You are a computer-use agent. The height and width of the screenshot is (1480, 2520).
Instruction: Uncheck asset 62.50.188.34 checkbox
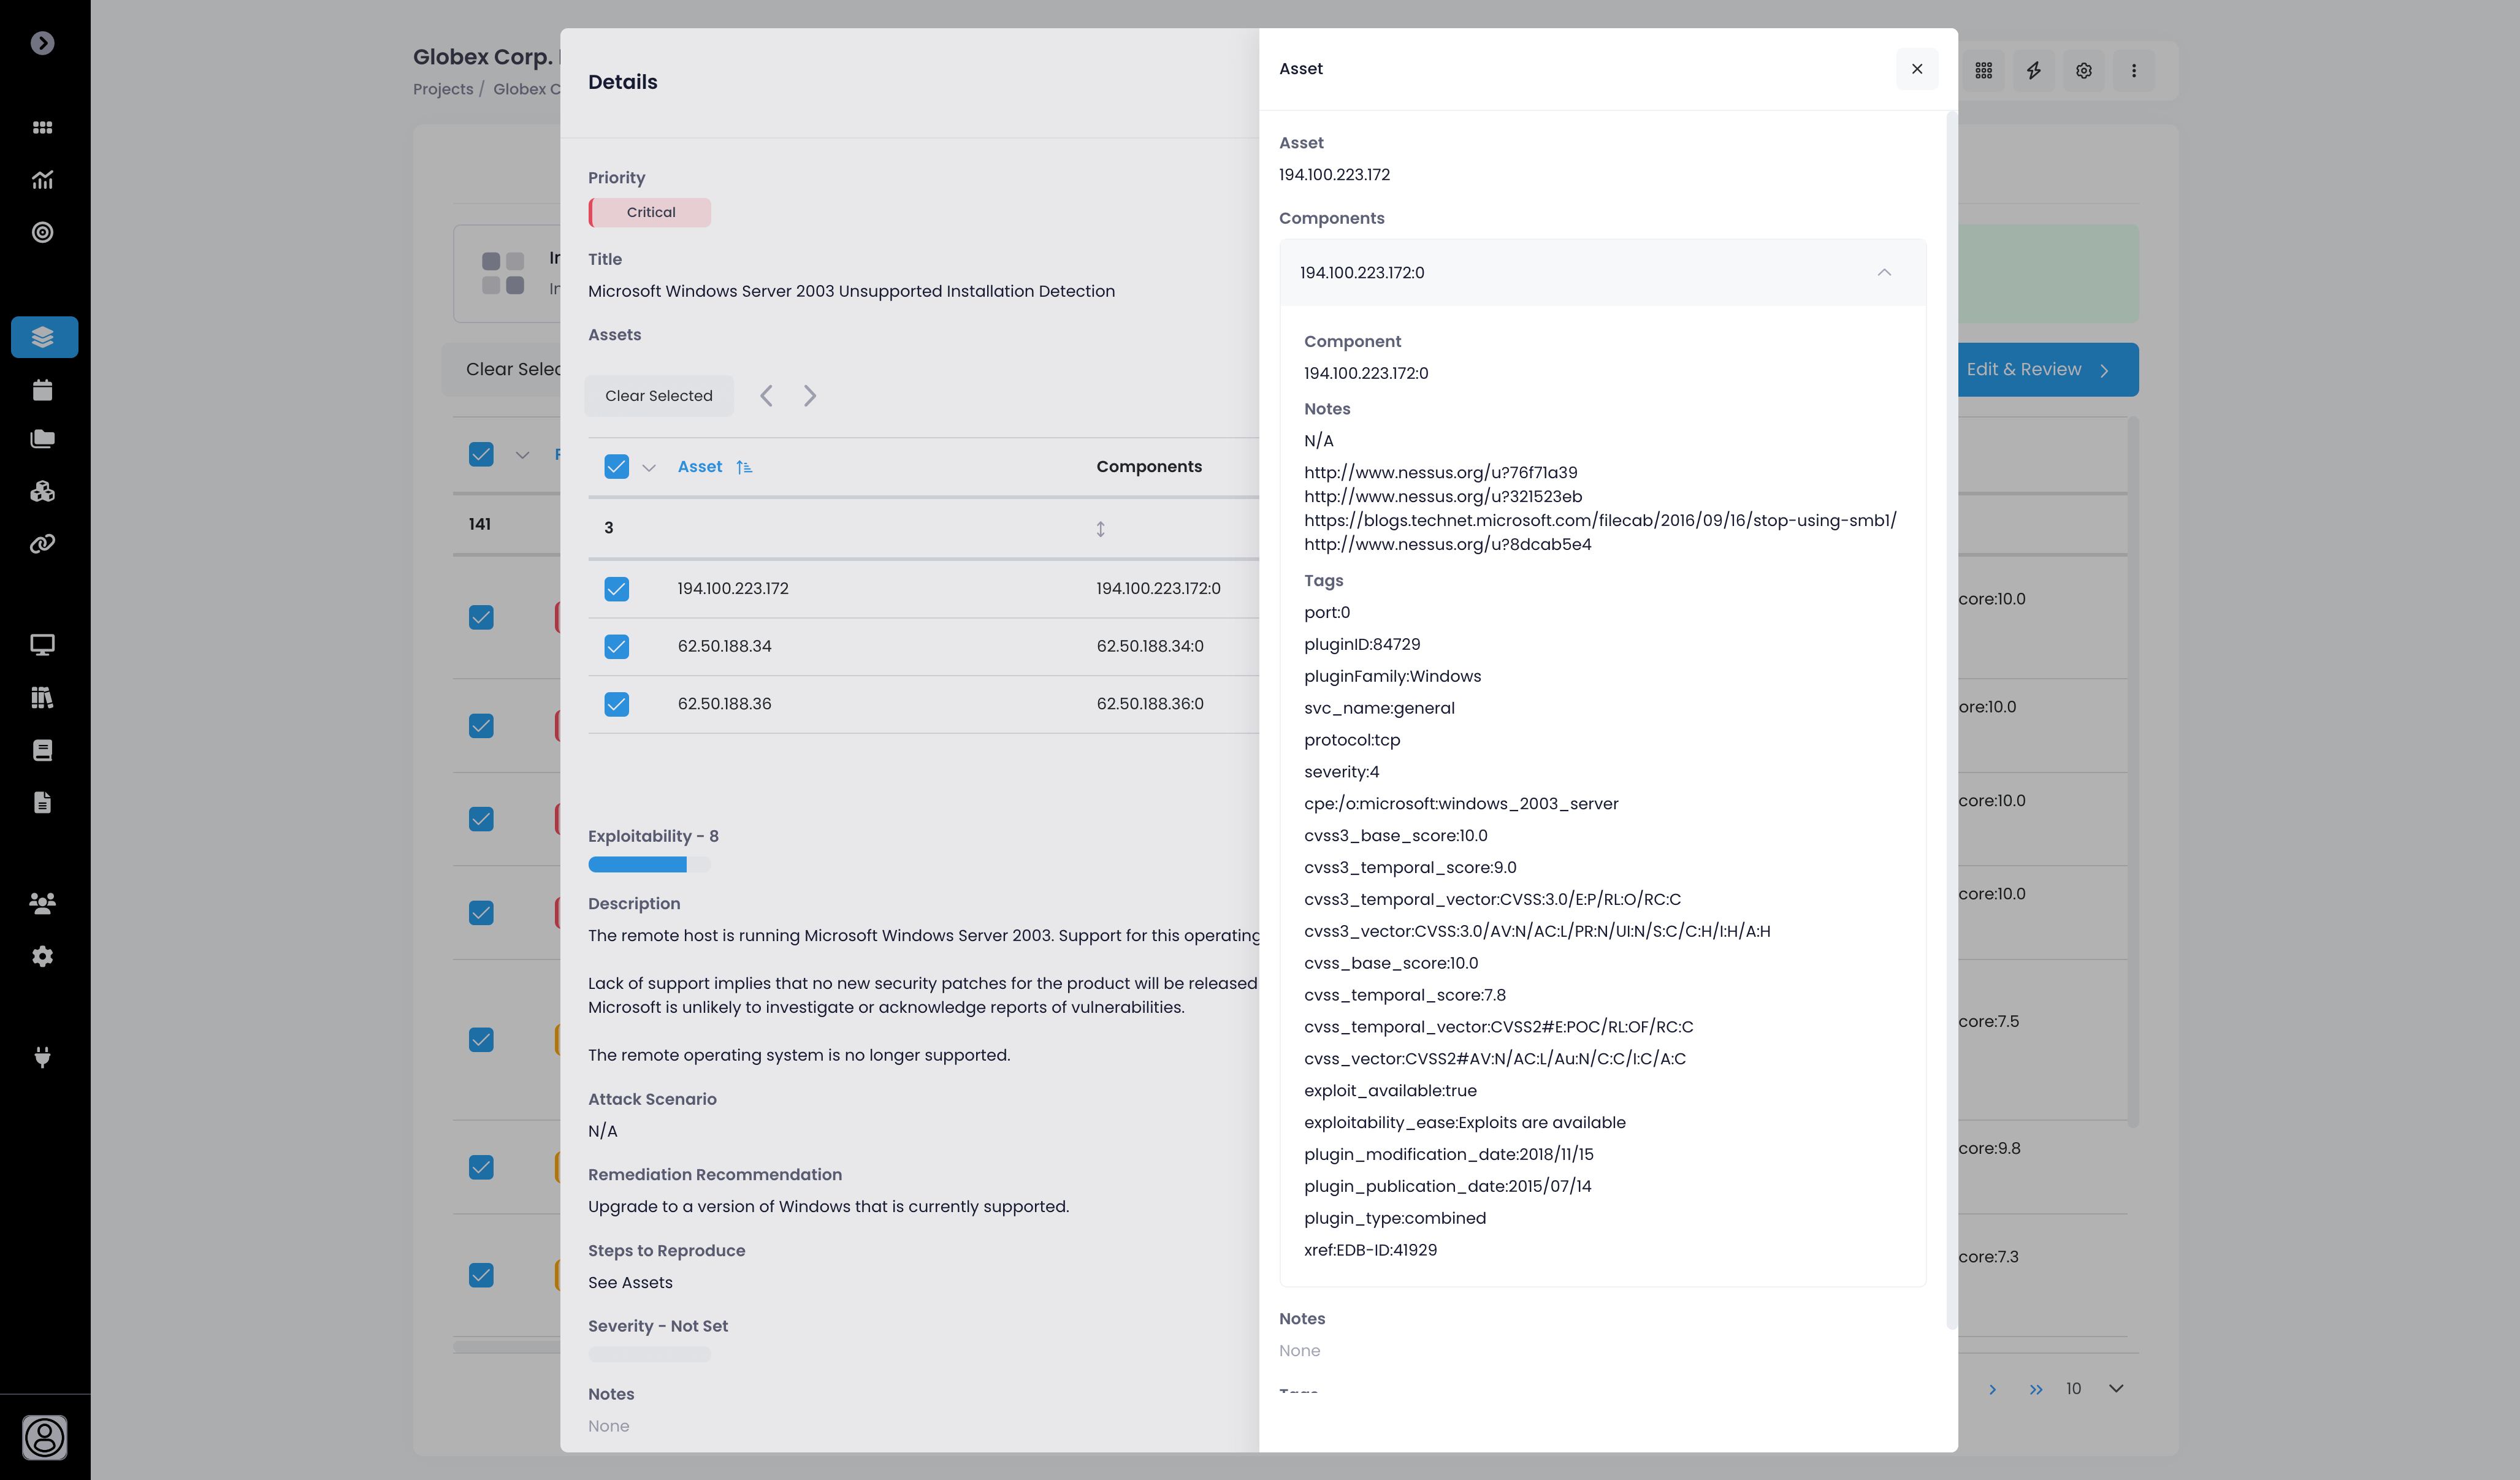(616, 646)
